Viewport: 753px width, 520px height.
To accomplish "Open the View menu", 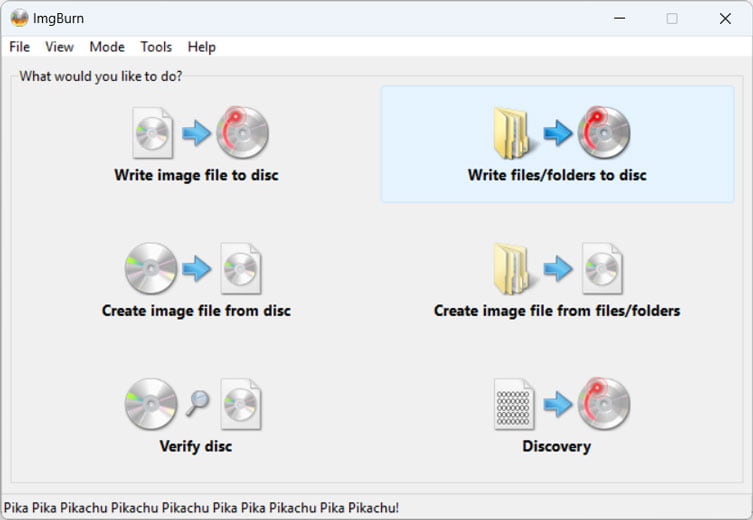I will click(59, 47).
